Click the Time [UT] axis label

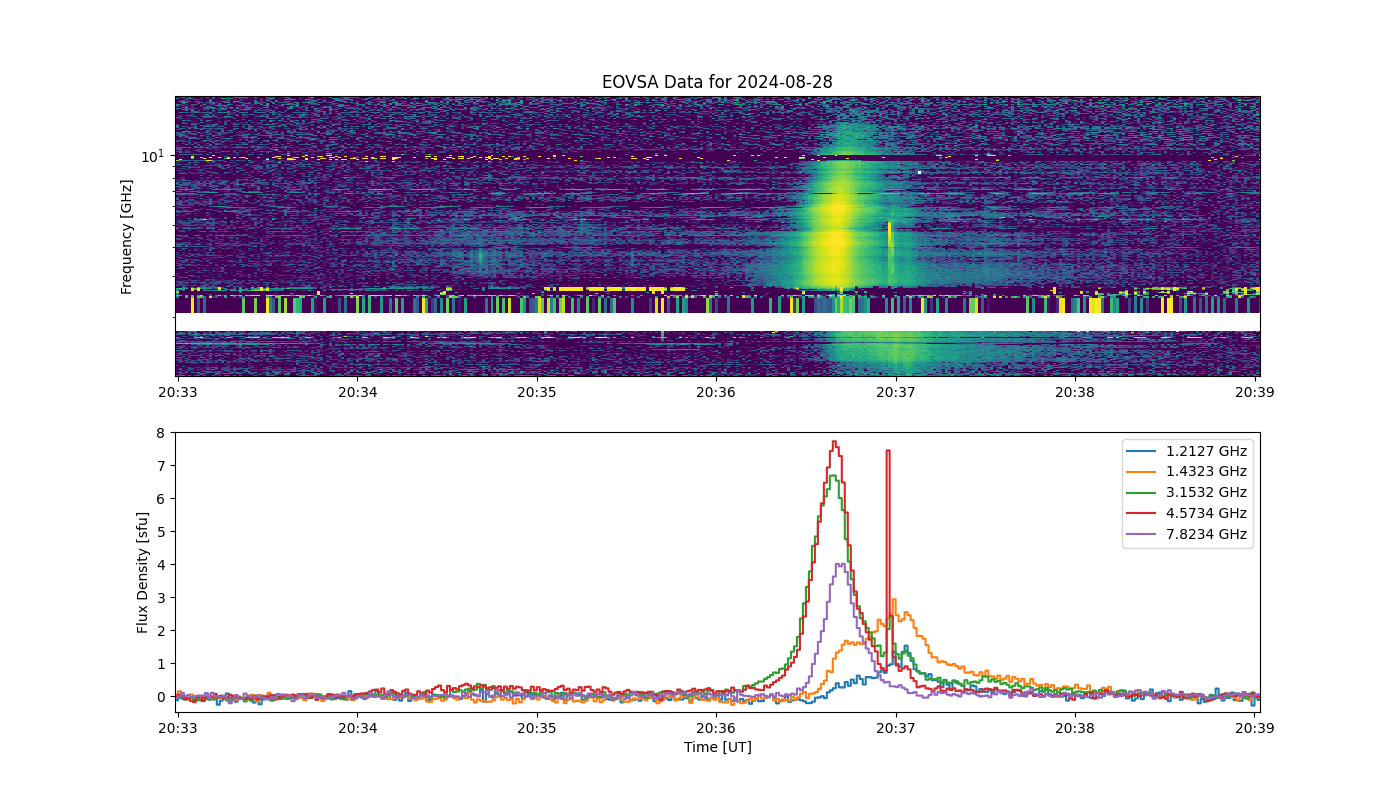pyautogui.click(x=717, y=747)
